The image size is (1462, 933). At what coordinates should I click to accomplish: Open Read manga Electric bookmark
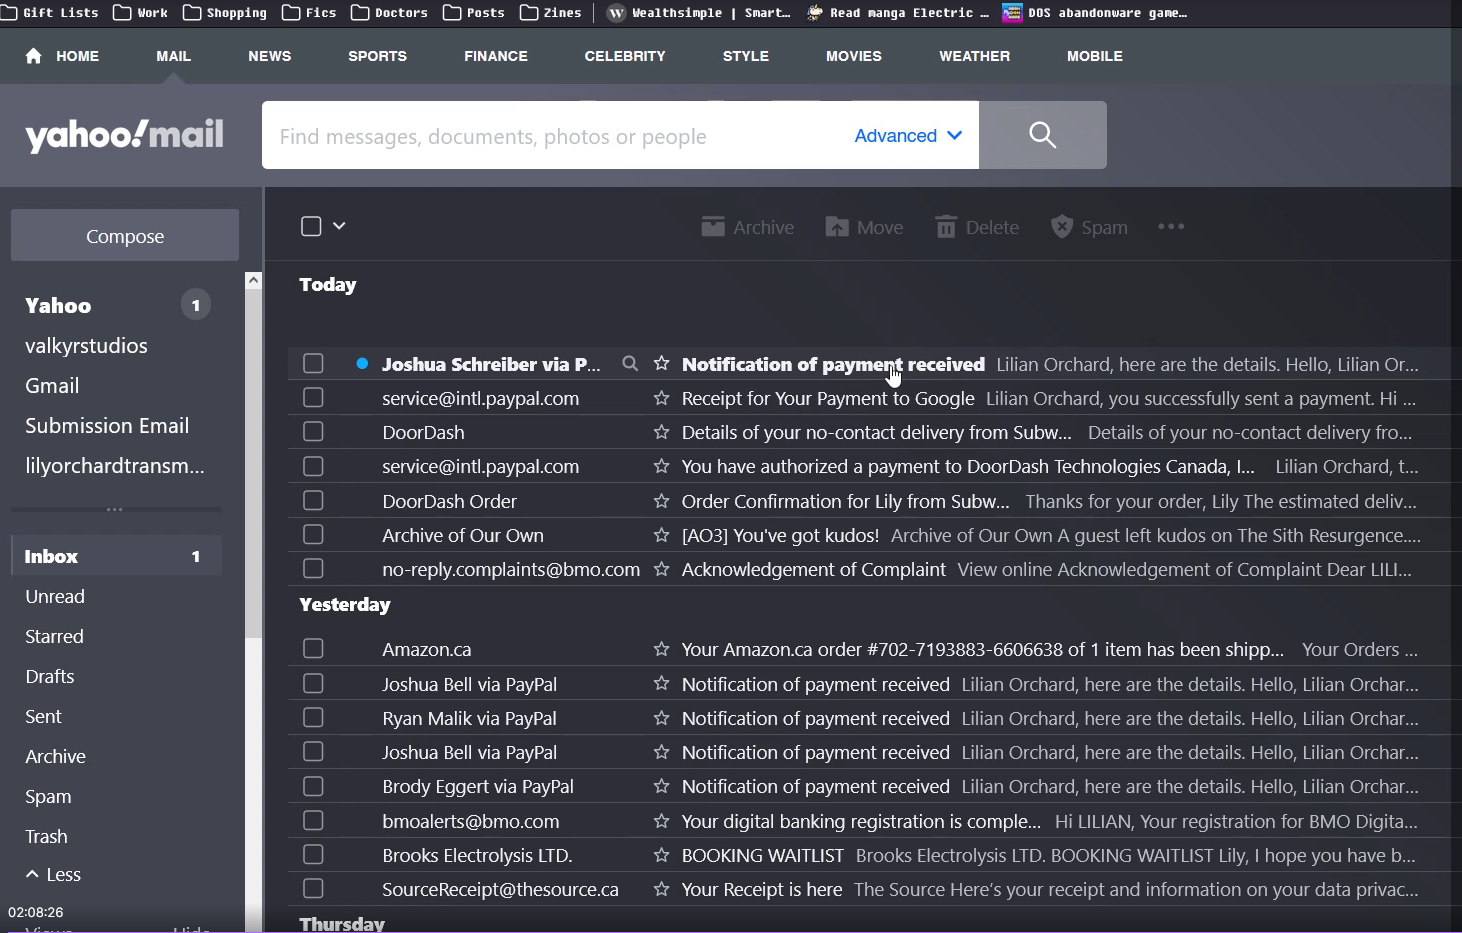click(898, 13)
